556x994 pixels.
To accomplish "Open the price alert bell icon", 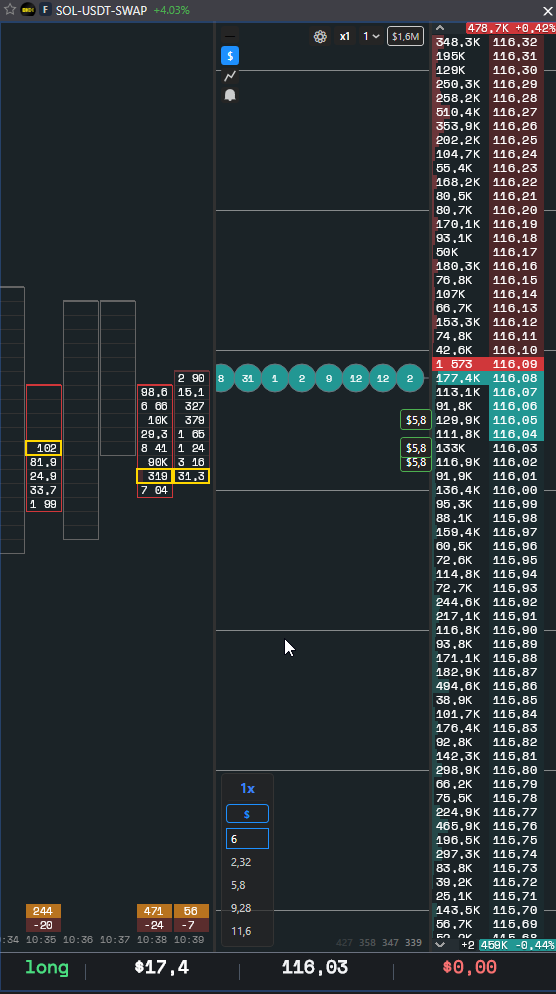I will coord(230,95).
